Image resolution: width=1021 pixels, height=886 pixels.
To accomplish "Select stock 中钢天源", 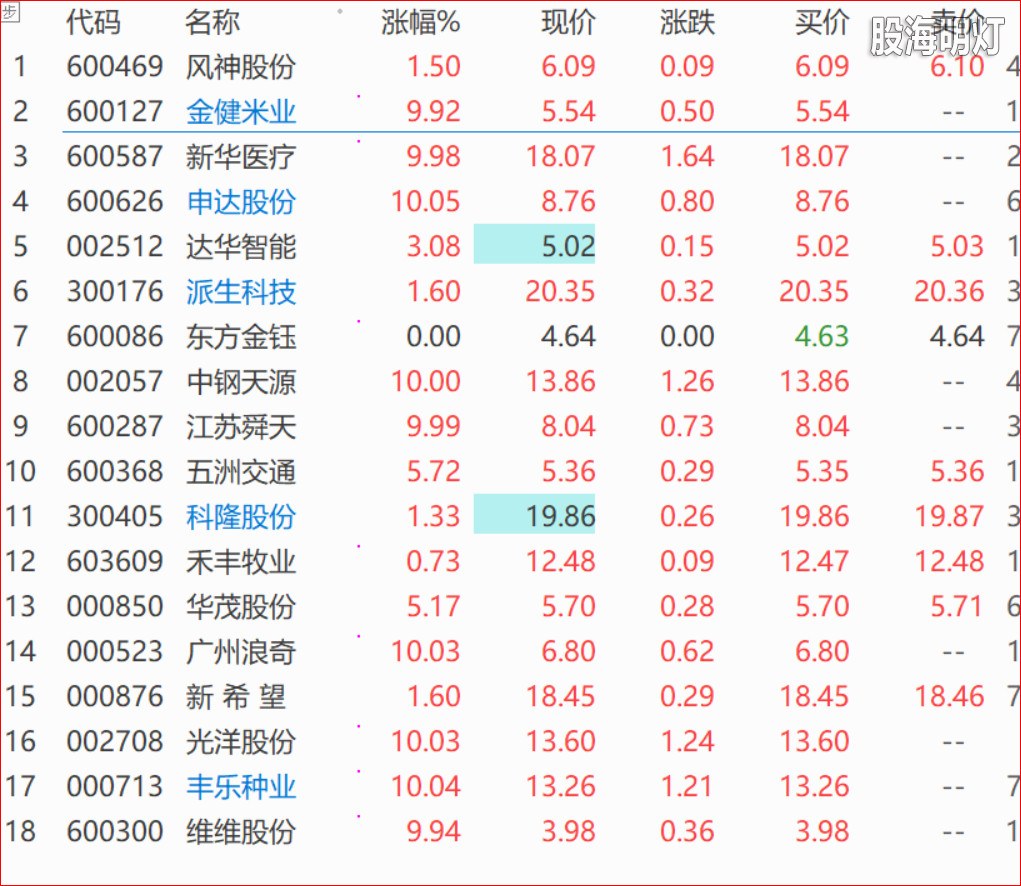I will [x=241, y=381].
